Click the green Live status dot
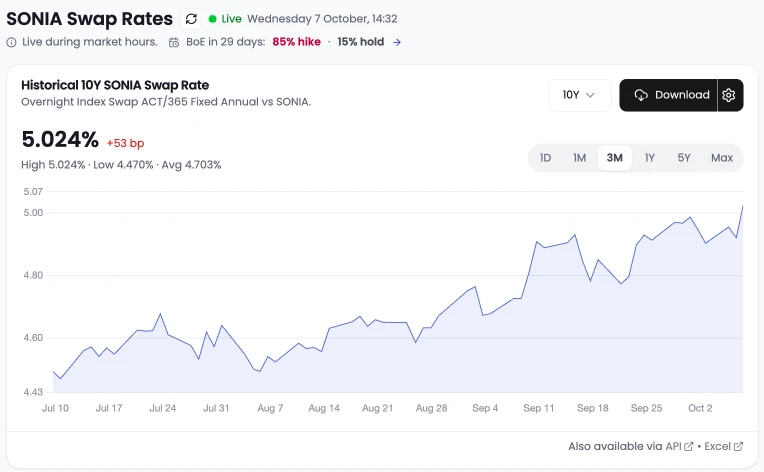The image size is (764, 472). click(x=212, y=19)
